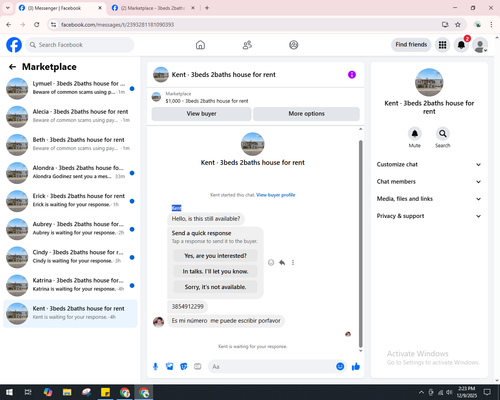This screenshot has height=400, width=500.
Task: Send a thumbs-up like
Action: (x=356, y=367)
